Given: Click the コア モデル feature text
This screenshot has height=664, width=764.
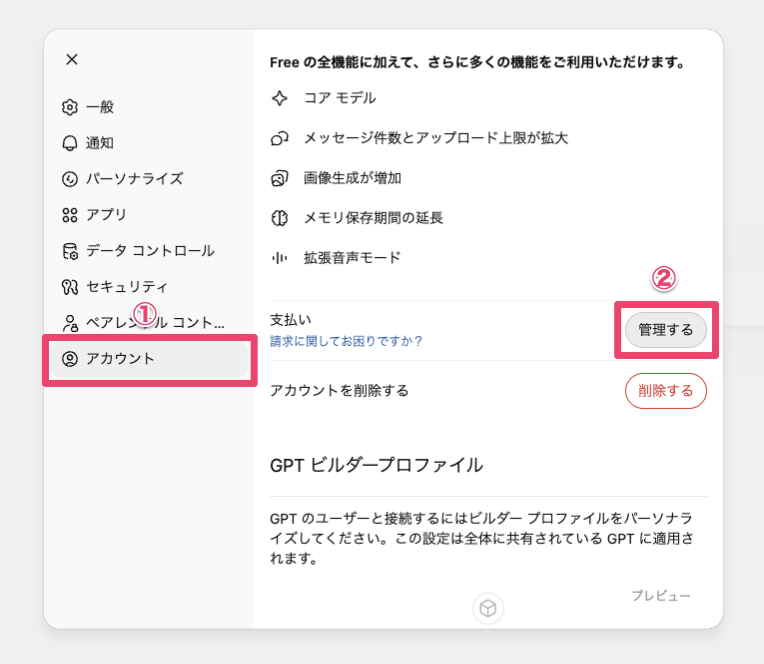Looking at the screenshot, I should tap(340, 98).
